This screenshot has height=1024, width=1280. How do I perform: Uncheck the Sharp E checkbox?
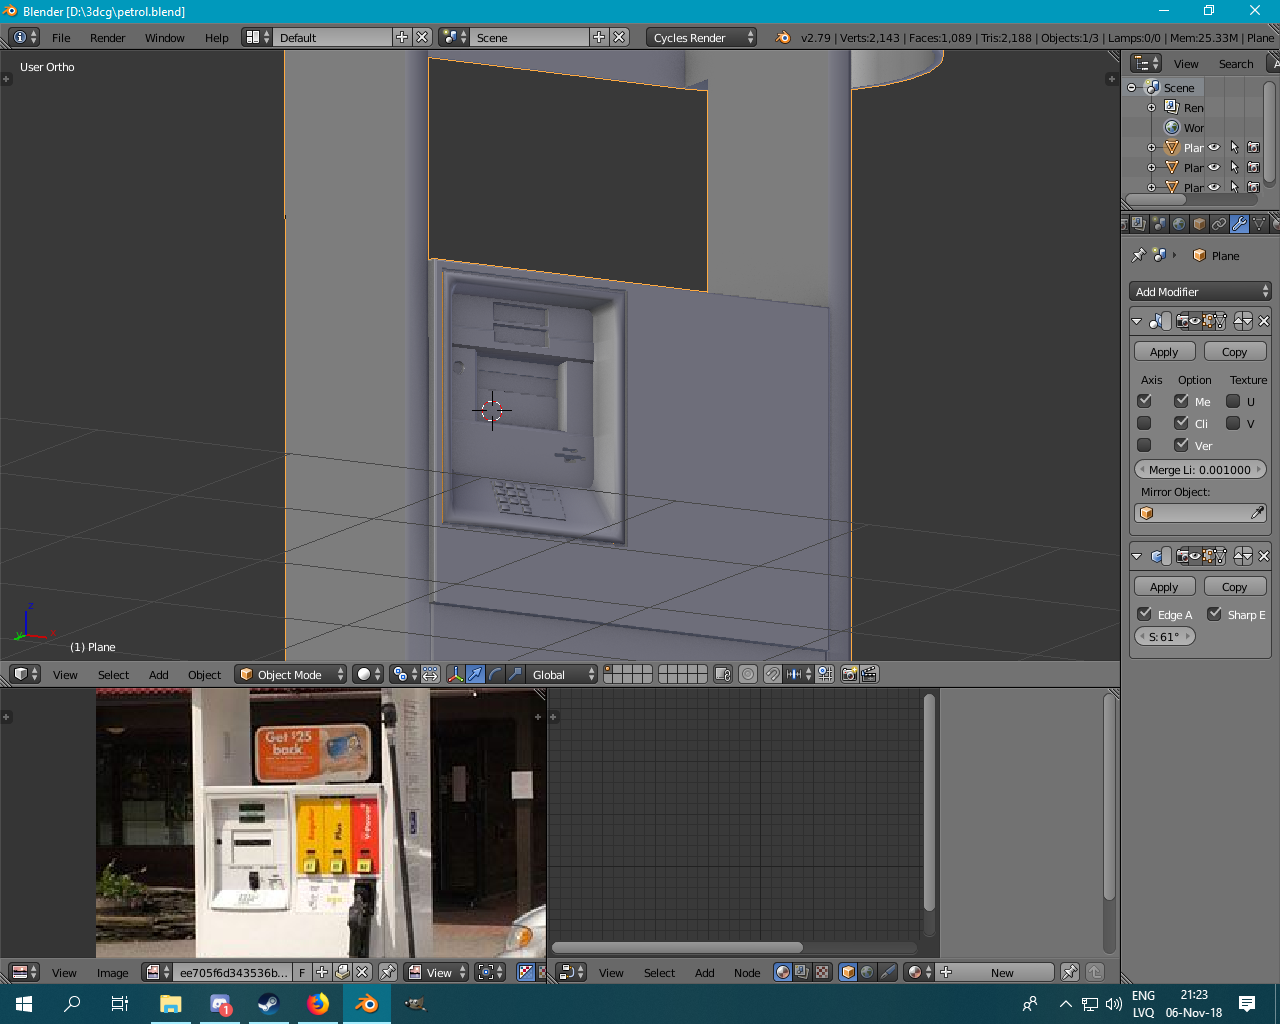(x=1214, y=614)
